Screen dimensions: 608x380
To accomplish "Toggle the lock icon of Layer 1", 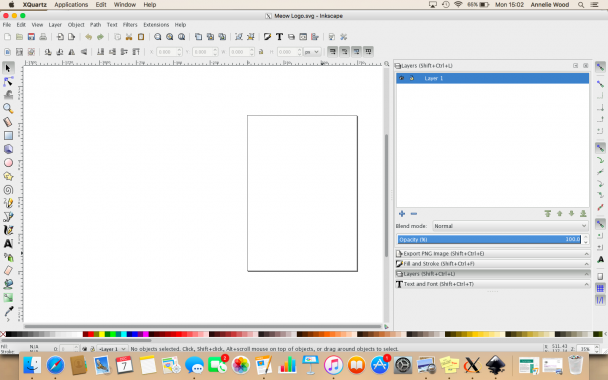I will [412, 78].
